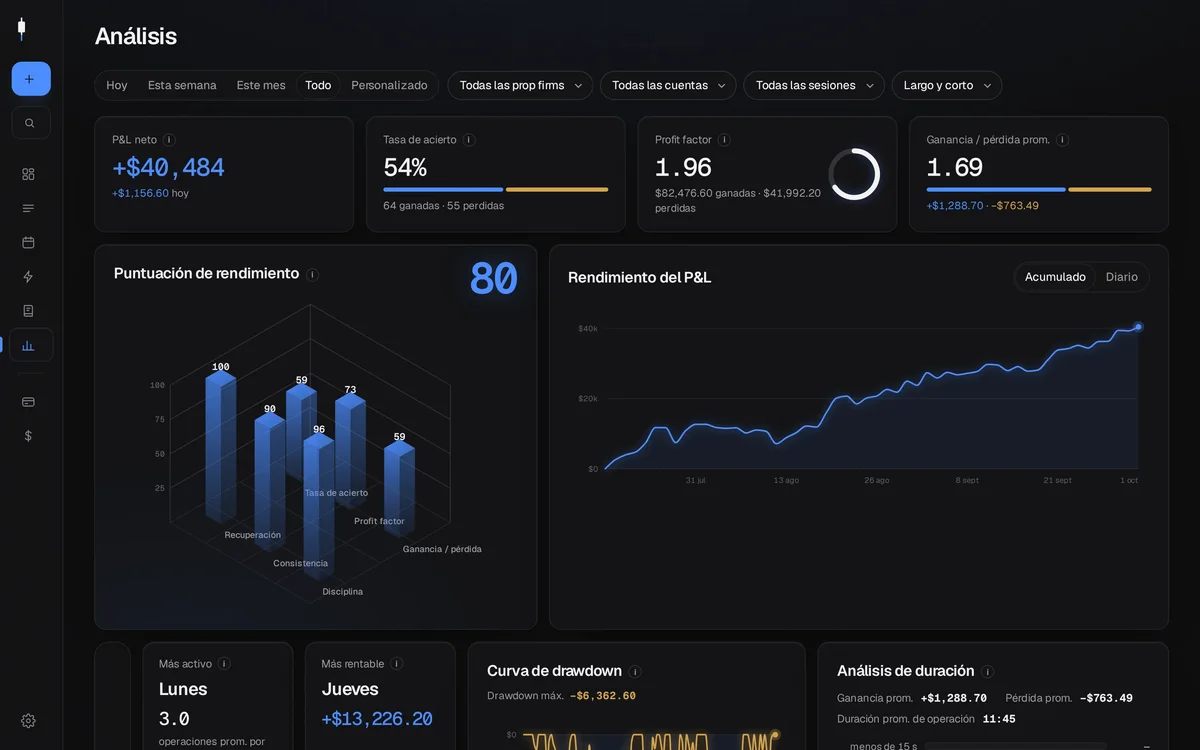Open the search magnifier in sidebar
This screenshot has width=1200, height=750.
click(30, 123)
